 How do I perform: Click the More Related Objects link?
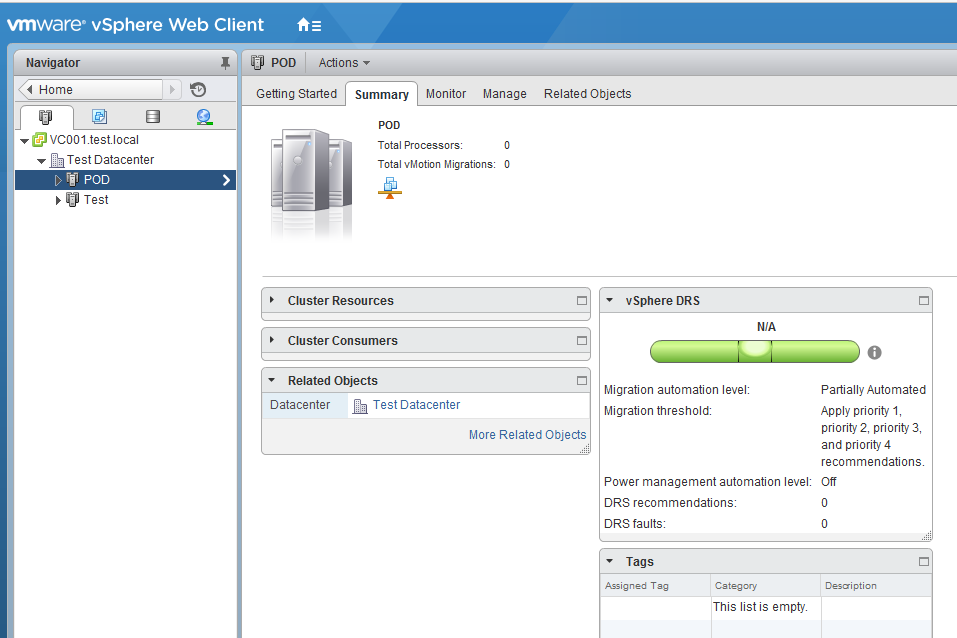527,434
